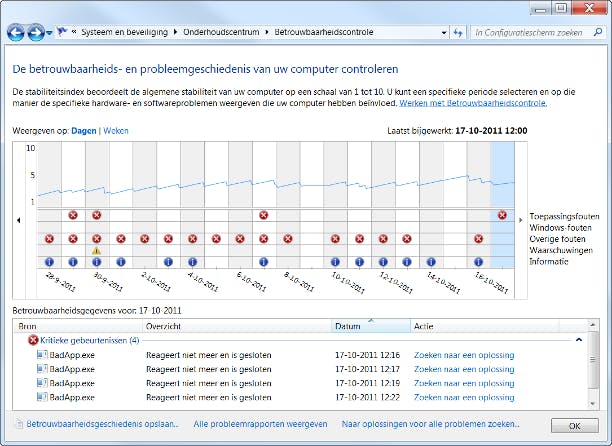Open the recent pages dropdown next to Forward
Image resolution: width=612 pixels, height=446 pixels.
[49, 33]
